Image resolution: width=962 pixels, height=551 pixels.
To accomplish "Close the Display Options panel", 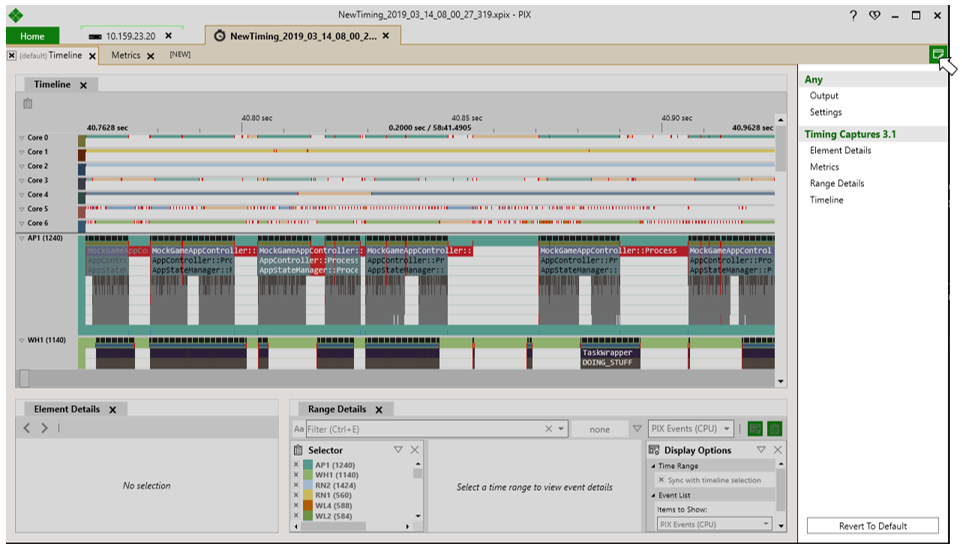I will click(778, 450).
